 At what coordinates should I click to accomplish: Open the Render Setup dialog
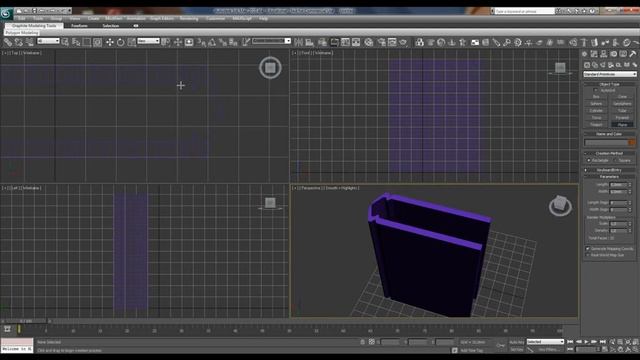[x=382, y=42]
